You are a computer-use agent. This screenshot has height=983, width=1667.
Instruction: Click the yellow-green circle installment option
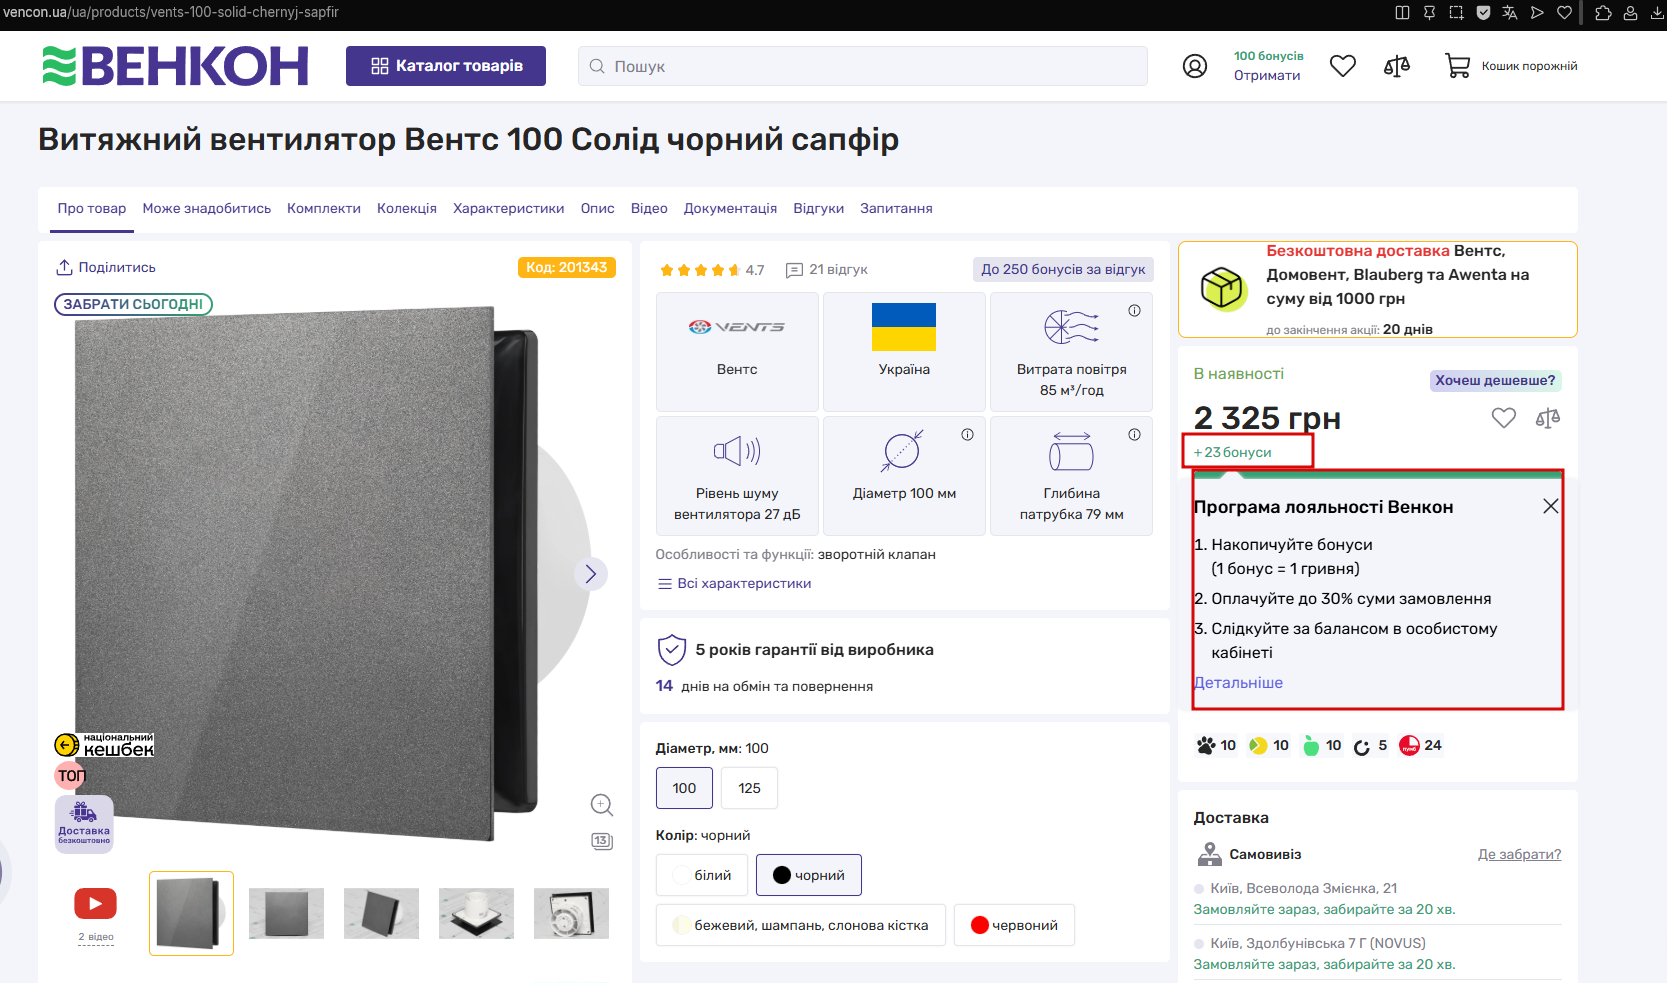tap(1269, 745)
